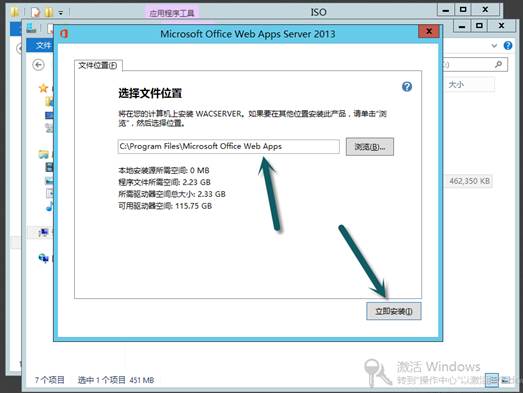Select libraries folder icon in navigation pane
The image size is (523, 393).
(x=44, y=154)
